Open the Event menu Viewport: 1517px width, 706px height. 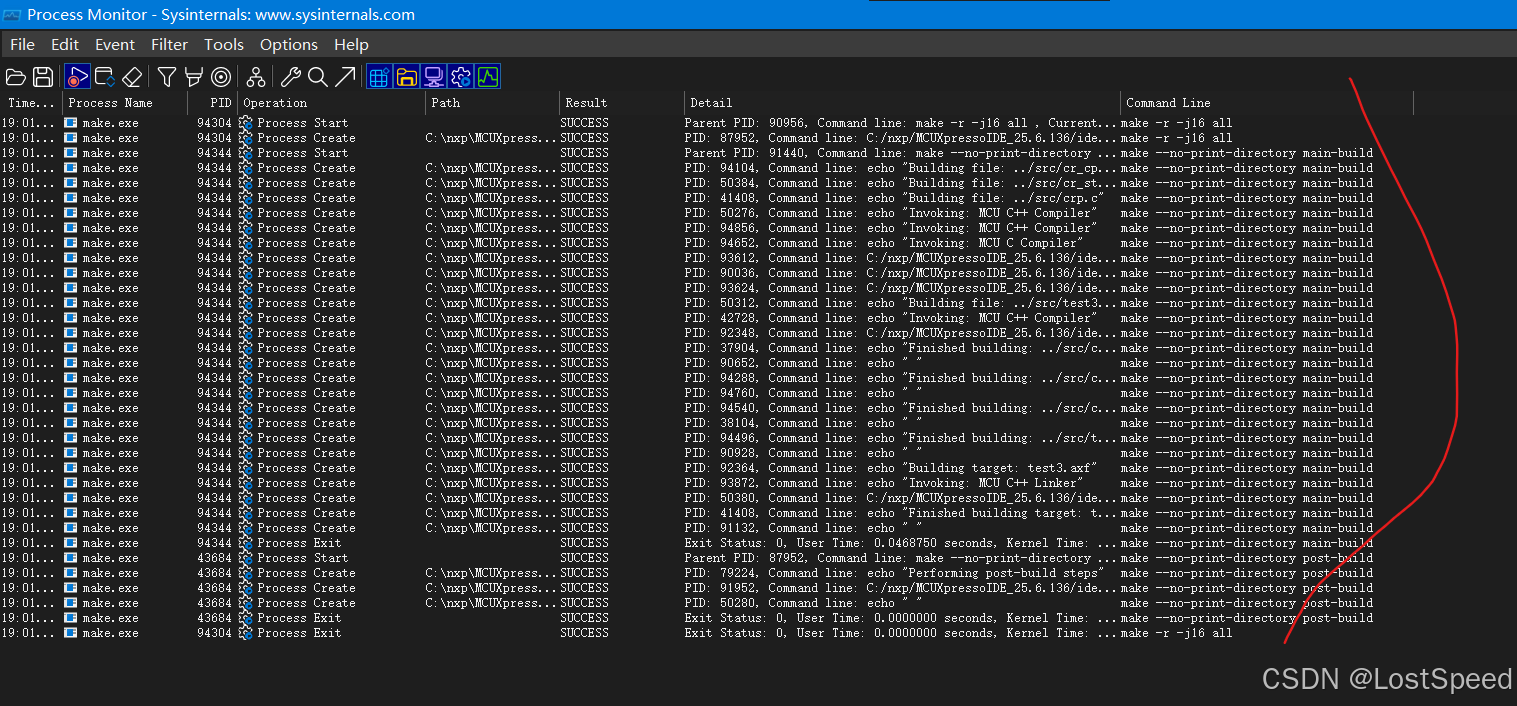pos(115,44)
